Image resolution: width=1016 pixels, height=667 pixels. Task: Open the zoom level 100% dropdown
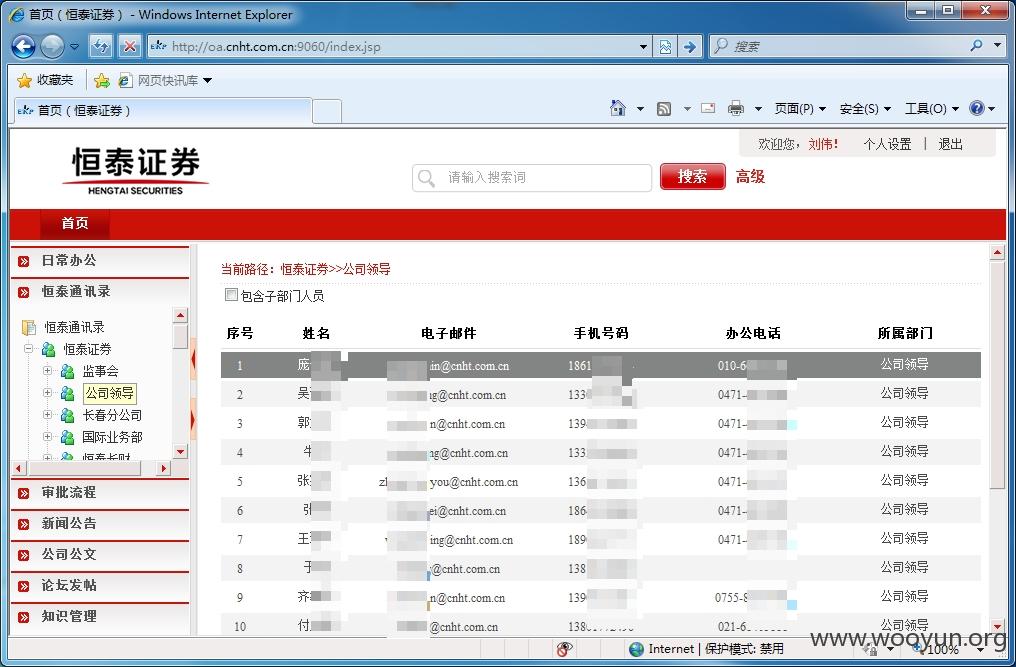[980, 649]
